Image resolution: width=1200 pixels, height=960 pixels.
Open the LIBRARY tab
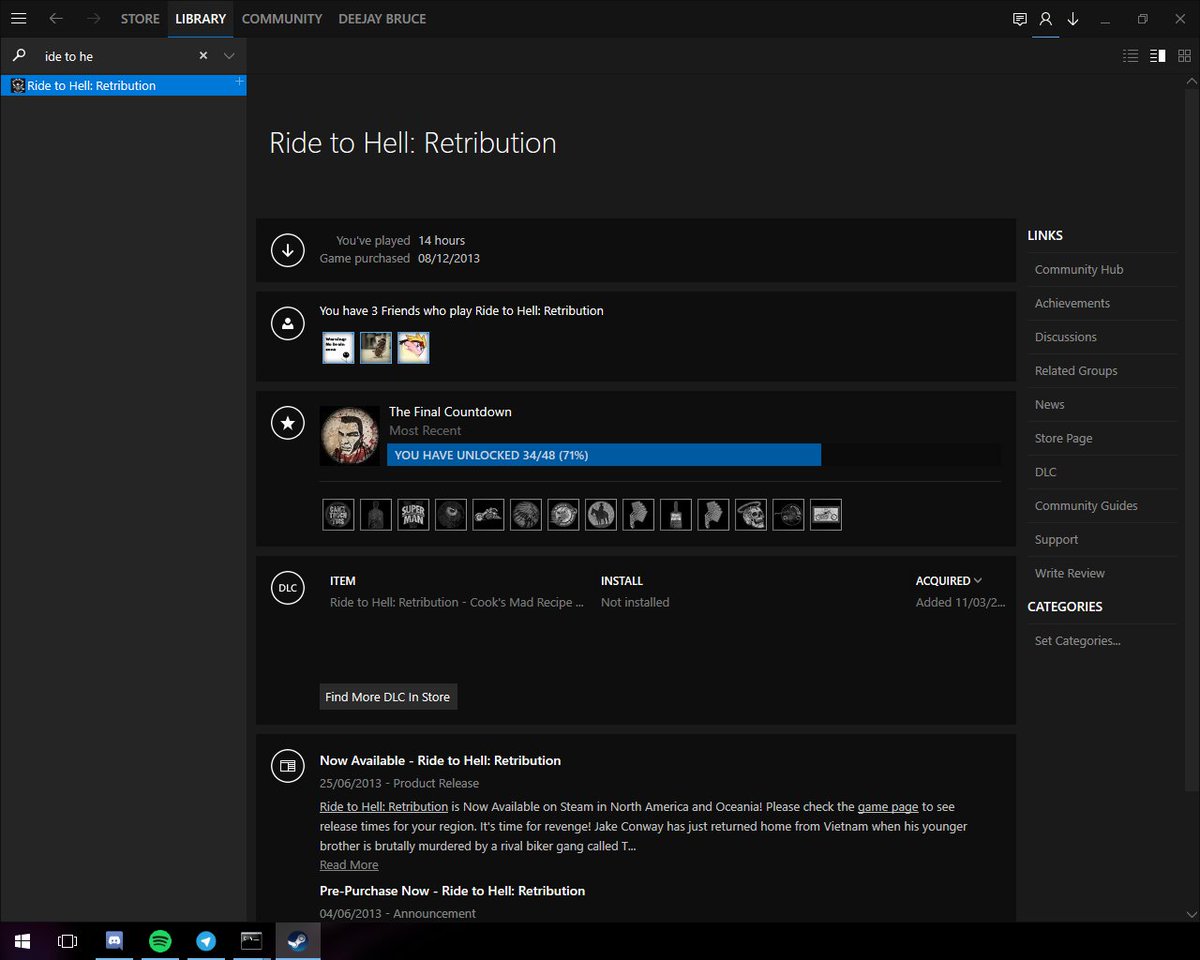(x=200, y=19)
